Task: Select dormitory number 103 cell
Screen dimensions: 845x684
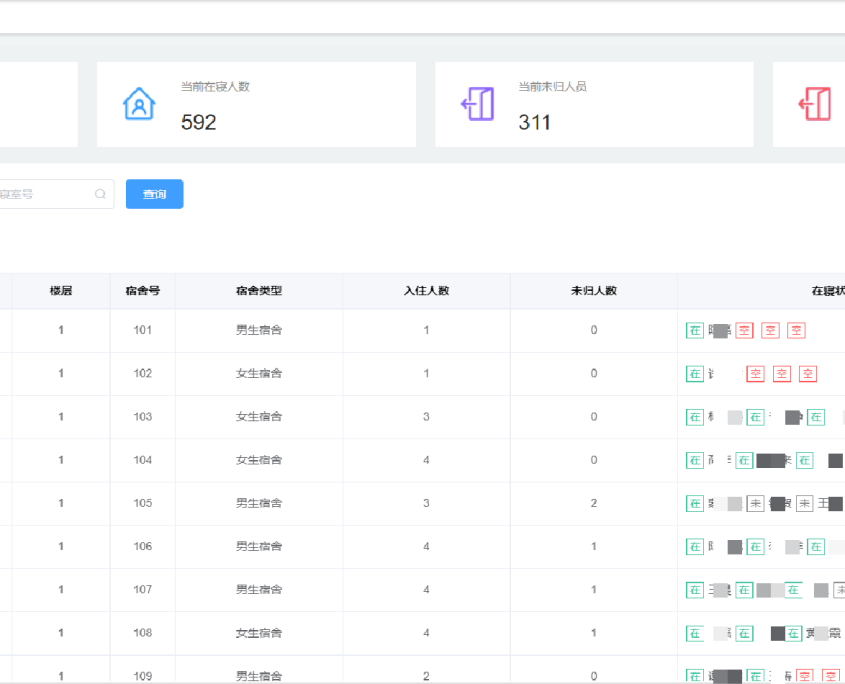Action: pos(143,417)
